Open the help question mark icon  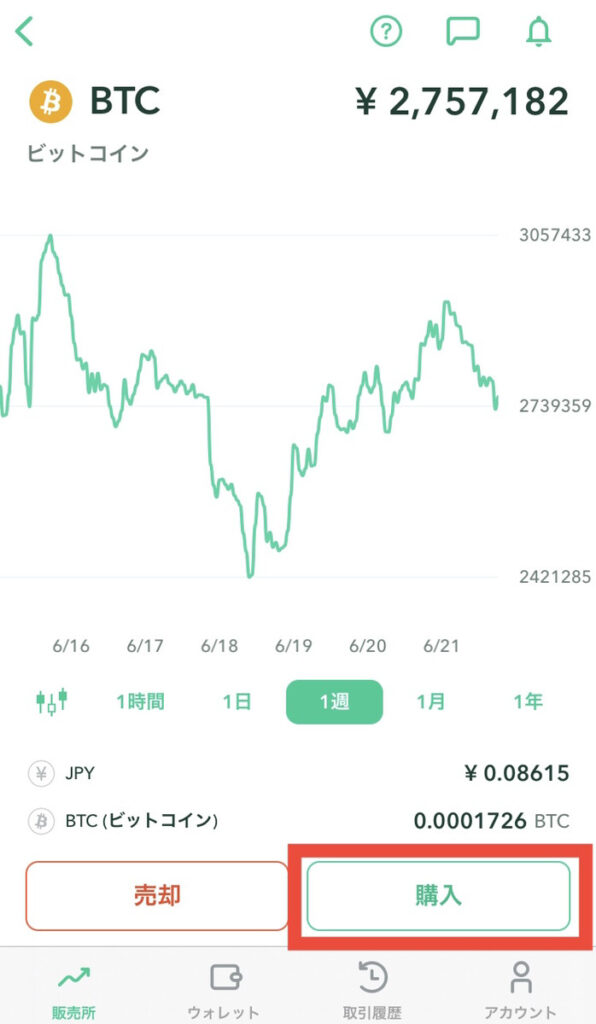click(386, 31)
